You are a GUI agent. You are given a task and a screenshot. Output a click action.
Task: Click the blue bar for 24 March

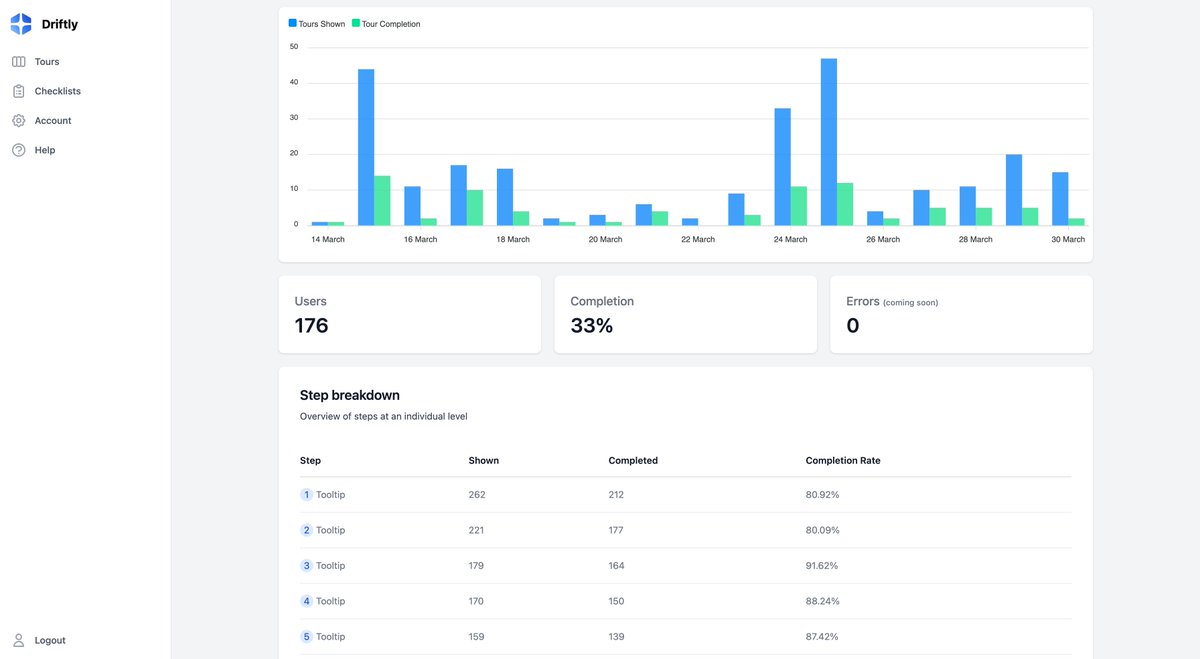coord(783,166)
